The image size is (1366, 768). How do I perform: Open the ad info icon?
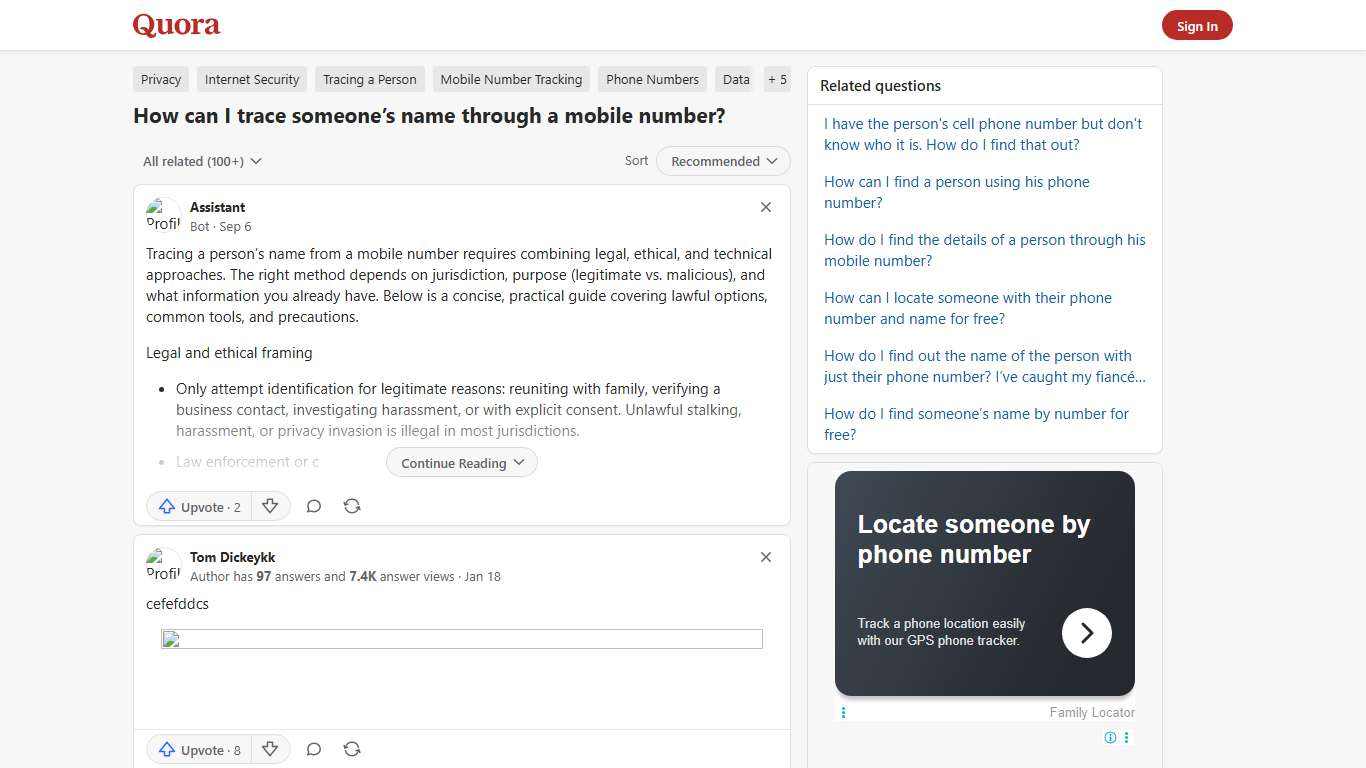1110,737
